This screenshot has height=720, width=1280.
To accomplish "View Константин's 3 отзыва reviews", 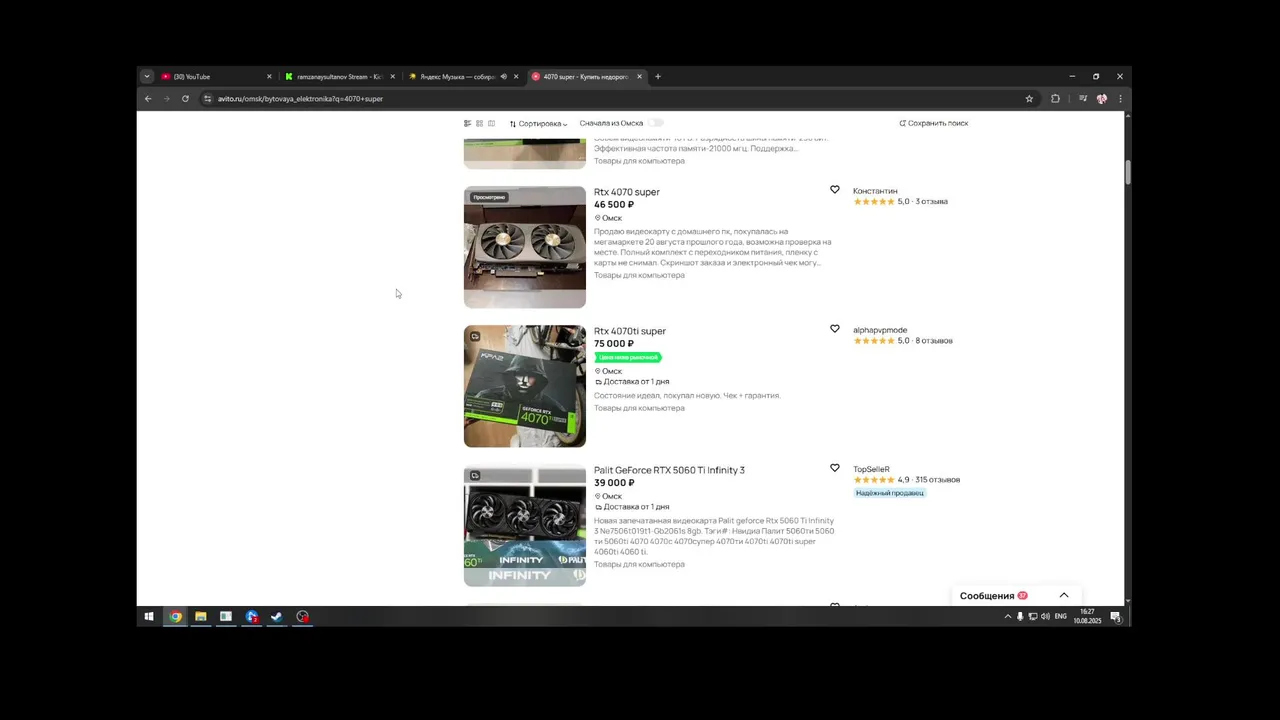I will pyautogui.click(x=932, y=202).
